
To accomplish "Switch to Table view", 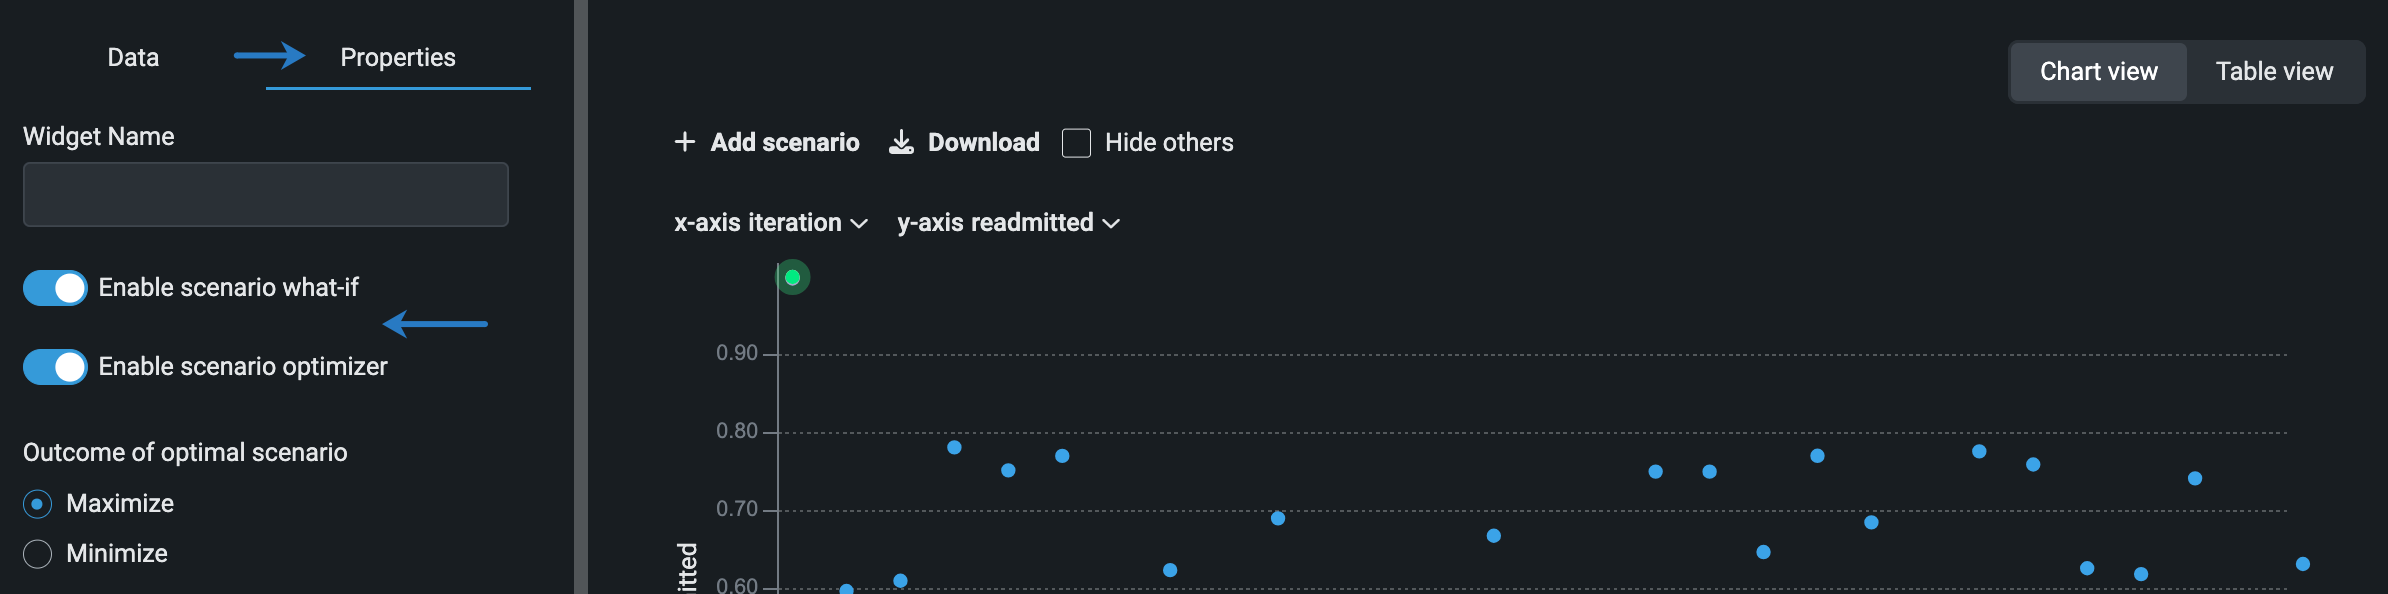I will [2274, 72].
